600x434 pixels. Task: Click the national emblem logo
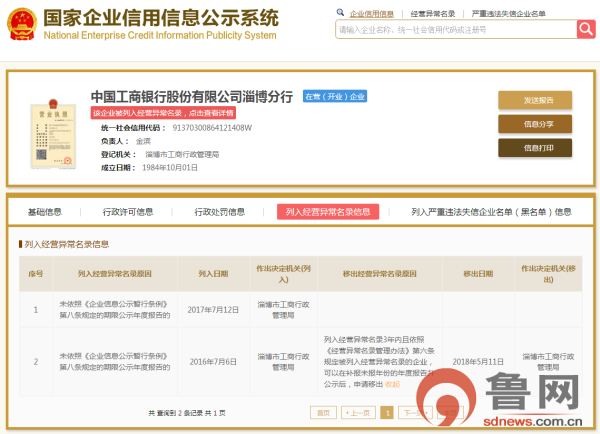click(22, 24)
